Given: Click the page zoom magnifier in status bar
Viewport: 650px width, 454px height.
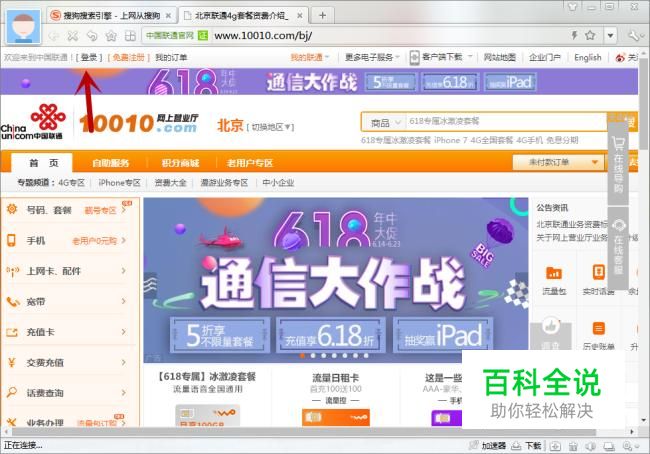Looking at the screenshot, I should pos(628,446).
